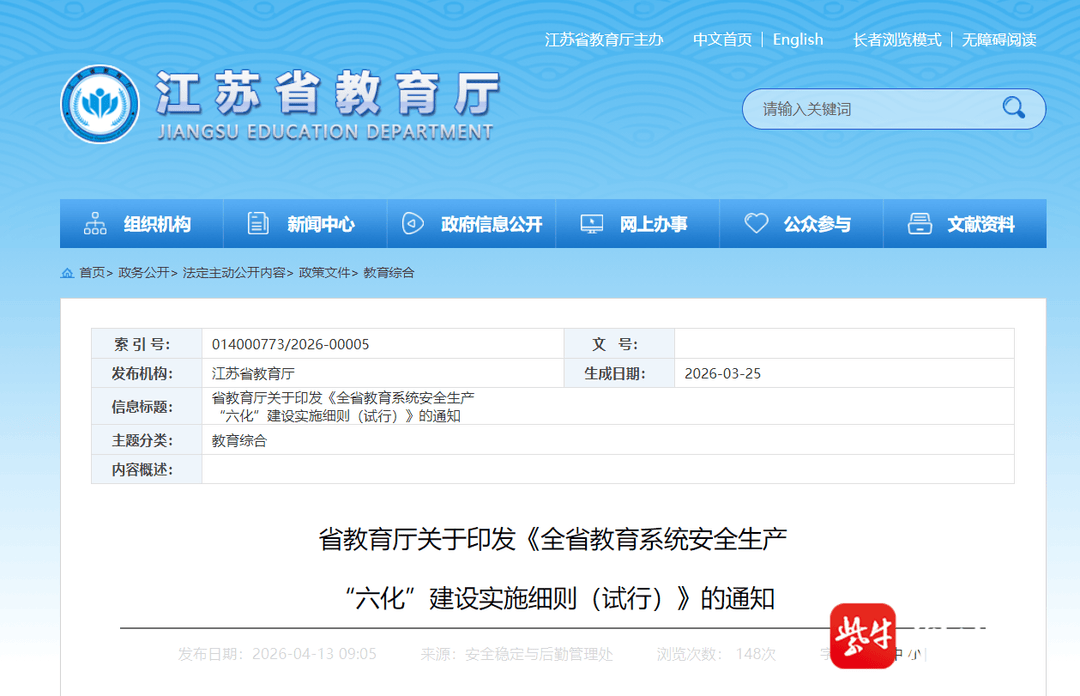This screenshot has width=1080, height=696.
Task: Switch to the English site version
Action: (x=798, y=40)
